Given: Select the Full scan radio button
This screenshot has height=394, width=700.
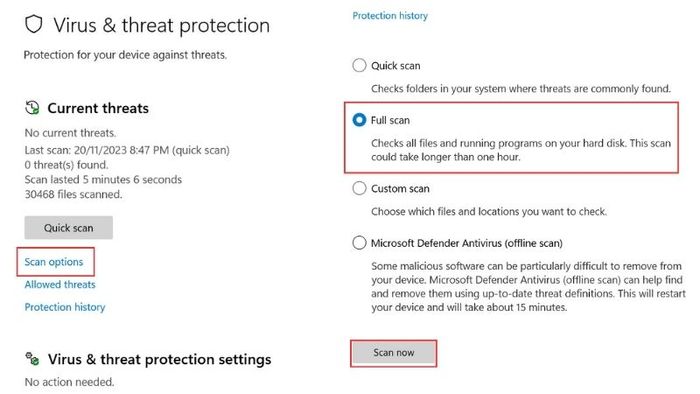Looking at the screenshot, I should (359, 120).
